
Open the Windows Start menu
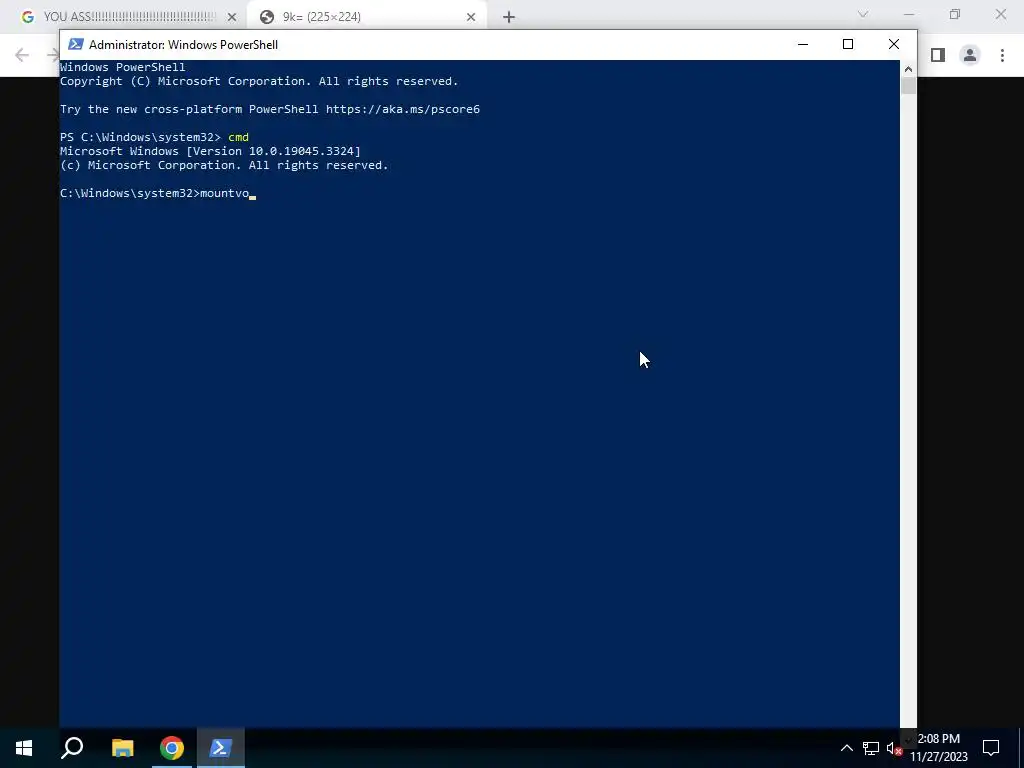24,748
